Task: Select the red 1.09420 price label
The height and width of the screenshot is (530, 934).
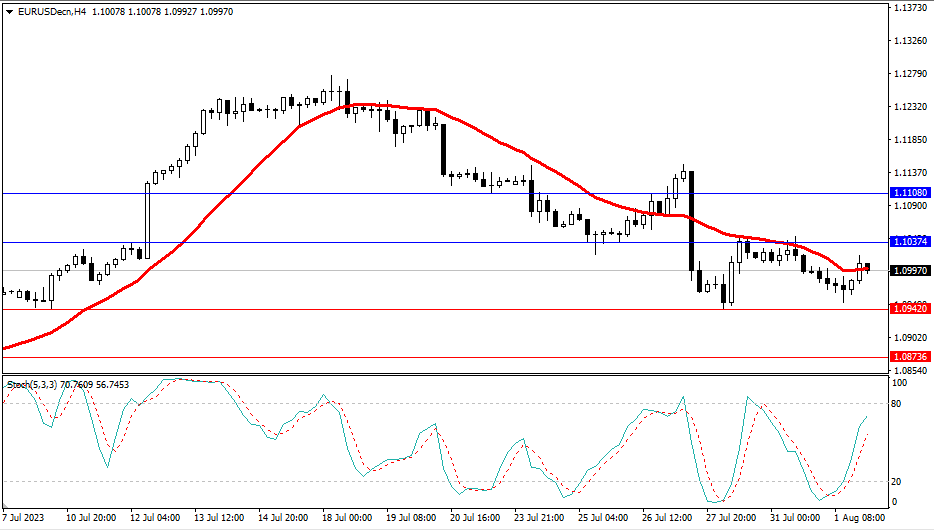Action: (909, 309)
